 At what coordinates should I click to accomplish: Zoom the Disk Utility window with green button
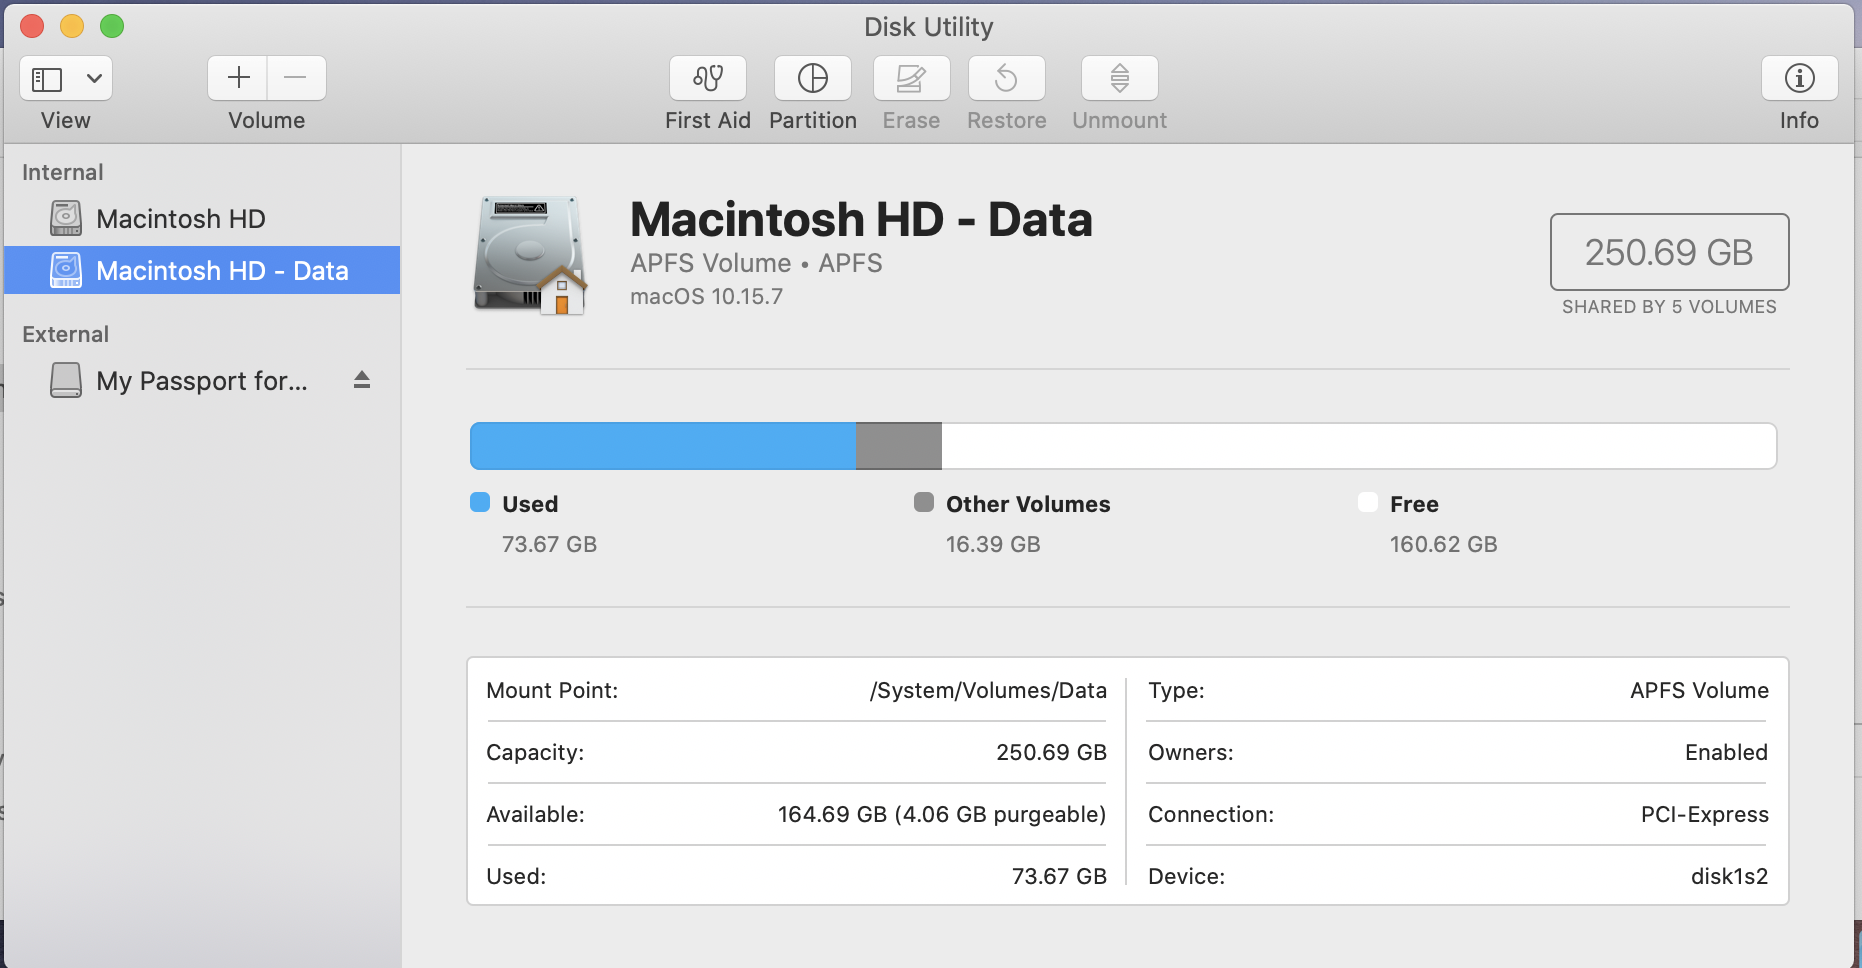pyautogui.click(x=112, y=26)
